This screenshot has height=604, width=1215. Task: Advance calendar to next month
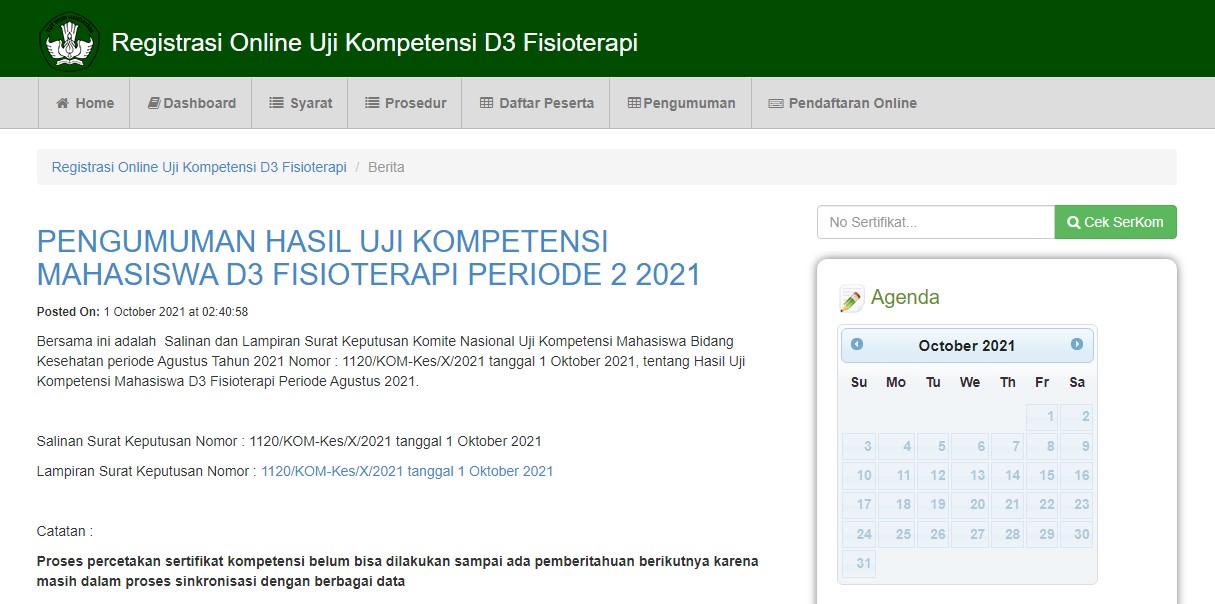tap(1077, 344)
